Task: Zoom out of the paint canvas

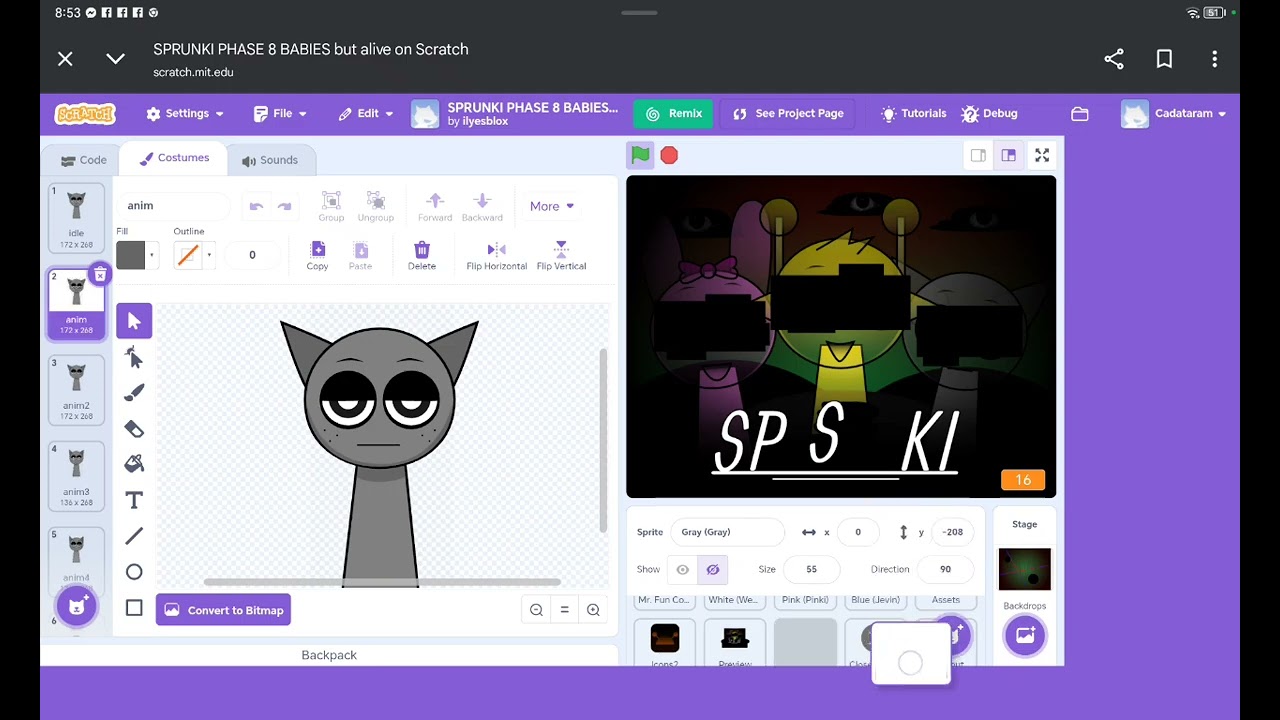Action: click(536, 610)
